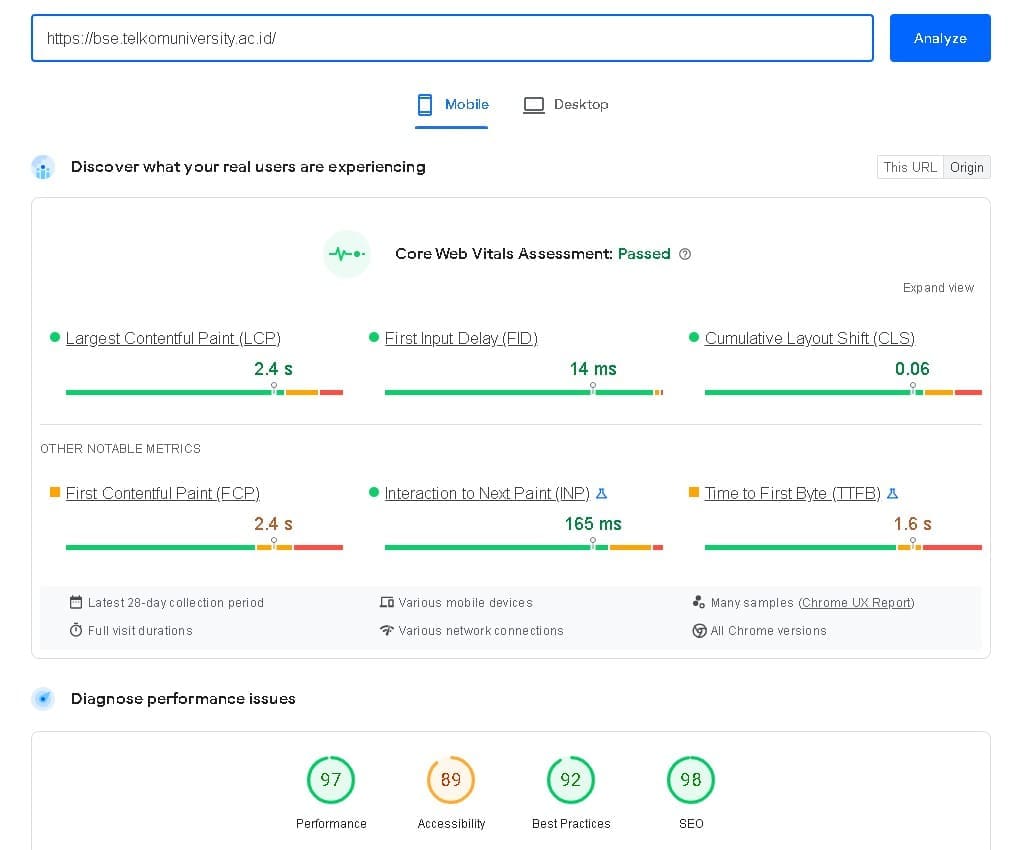Click the devices icon for mobile devices
The width and height of the screenshot is (1022, 850).
coord(387,602)
